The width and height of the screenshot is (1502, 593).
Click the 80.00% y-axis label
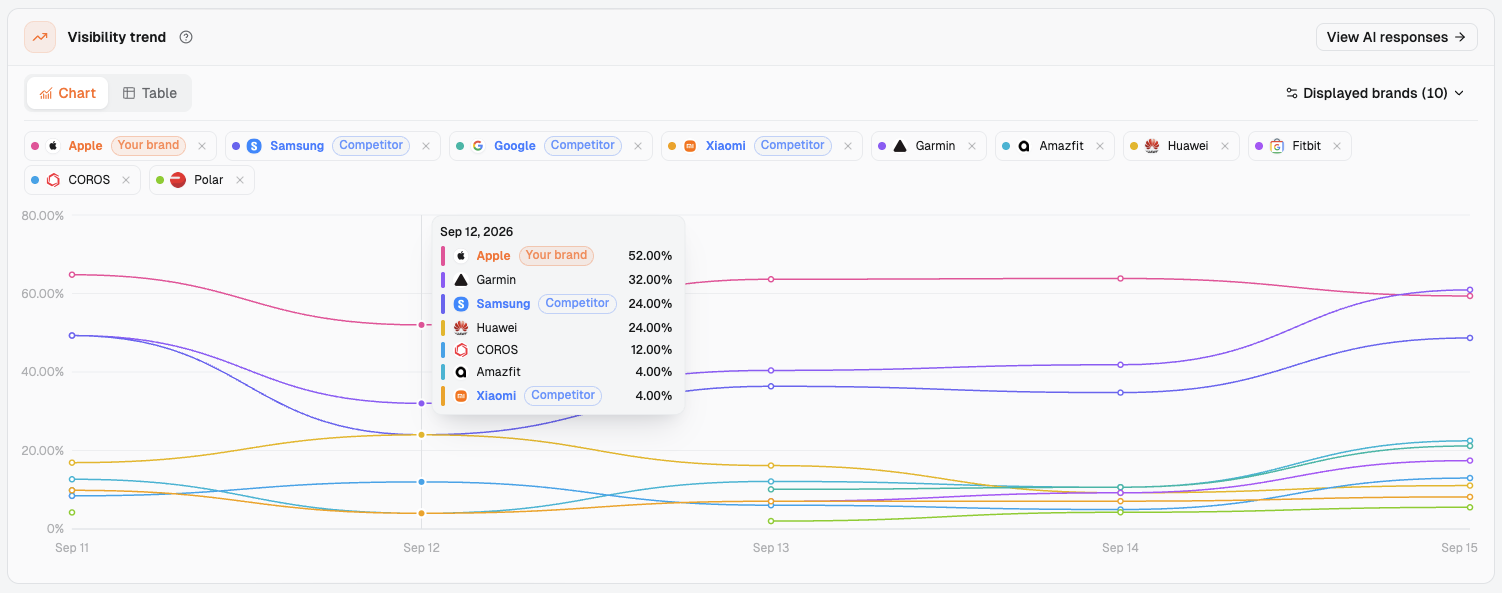click(43, 215)
